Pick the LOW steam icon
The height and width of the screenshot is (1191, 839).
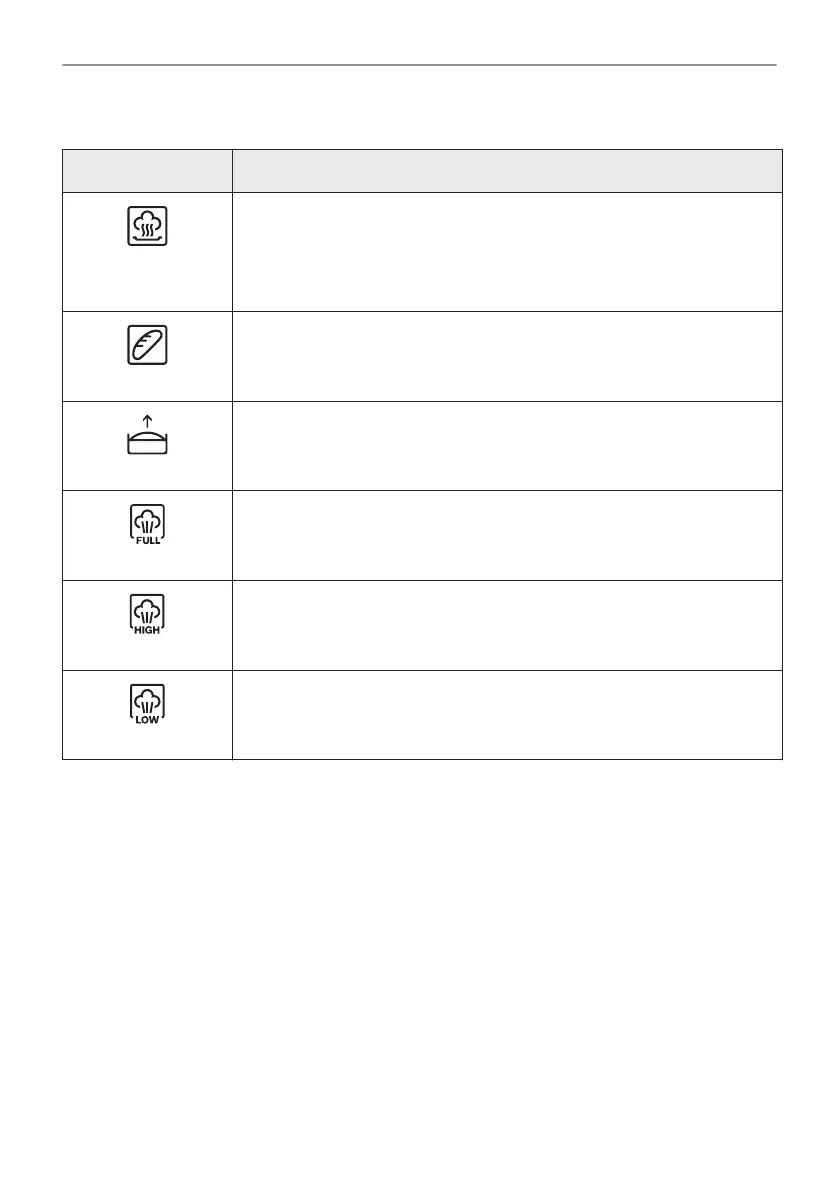147,704
